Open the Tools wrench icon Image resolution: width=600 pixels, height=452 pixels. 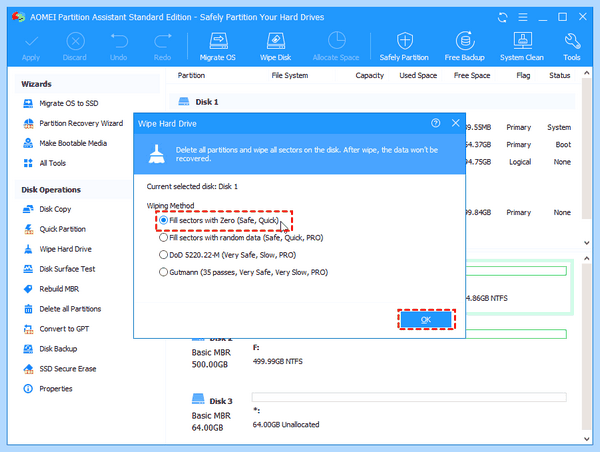[572, 47]
